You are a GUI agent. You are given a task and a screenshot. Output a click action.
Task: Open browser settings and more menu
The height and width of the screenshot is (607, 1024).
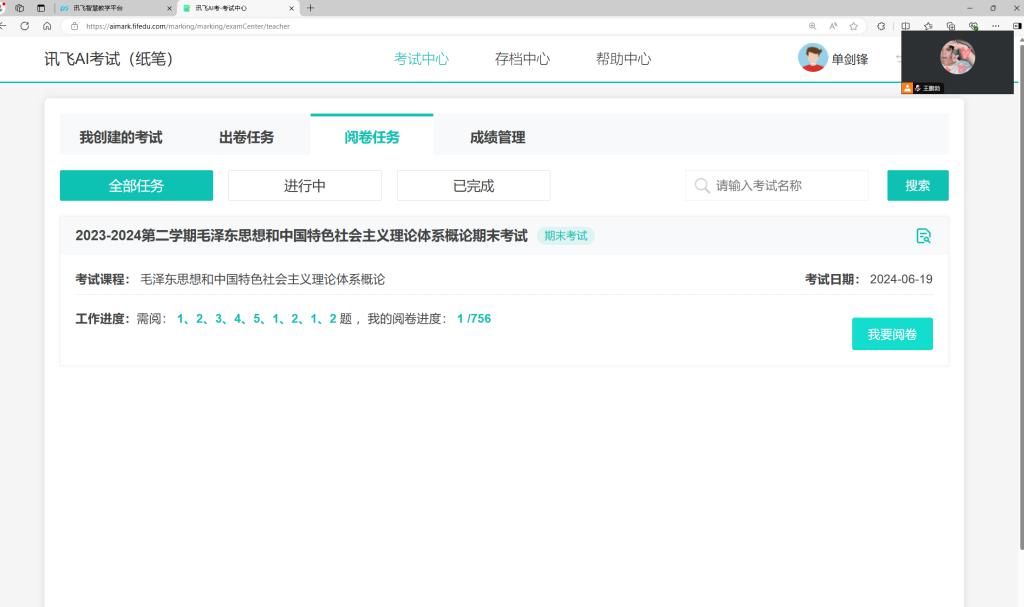(x=995, y=26)
